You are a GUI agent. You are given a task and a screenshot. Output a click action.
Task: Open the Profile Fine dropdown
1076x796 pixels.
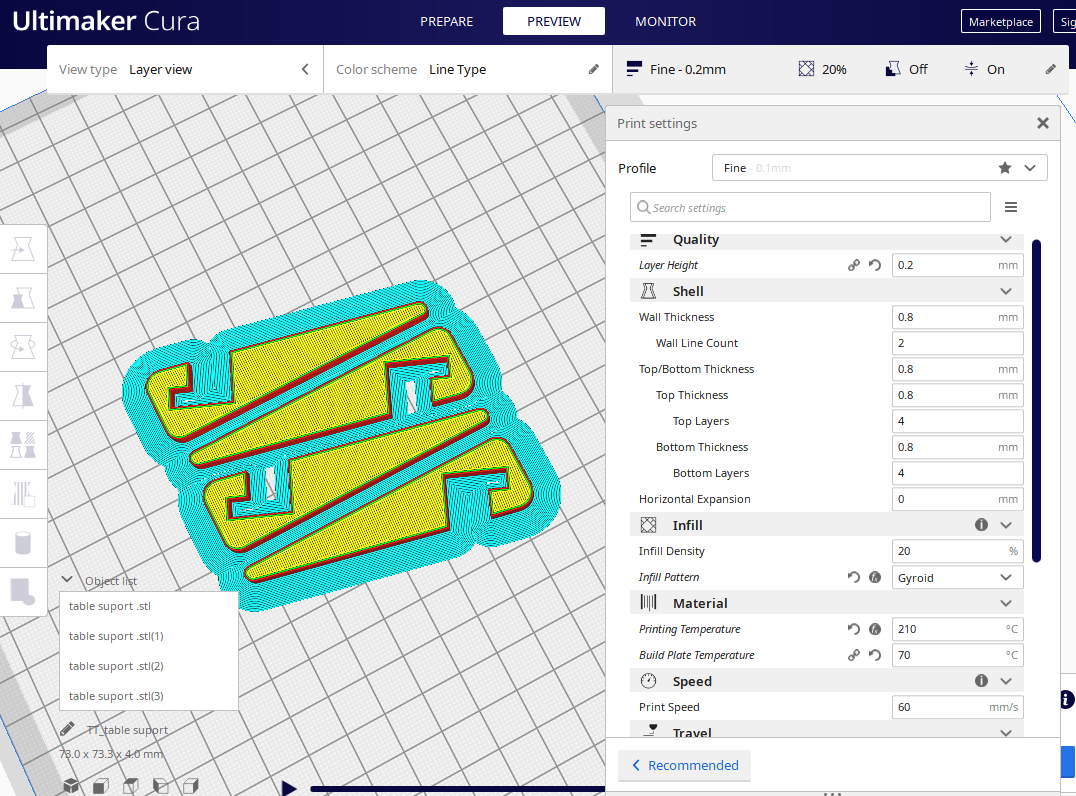pos(880,168)
